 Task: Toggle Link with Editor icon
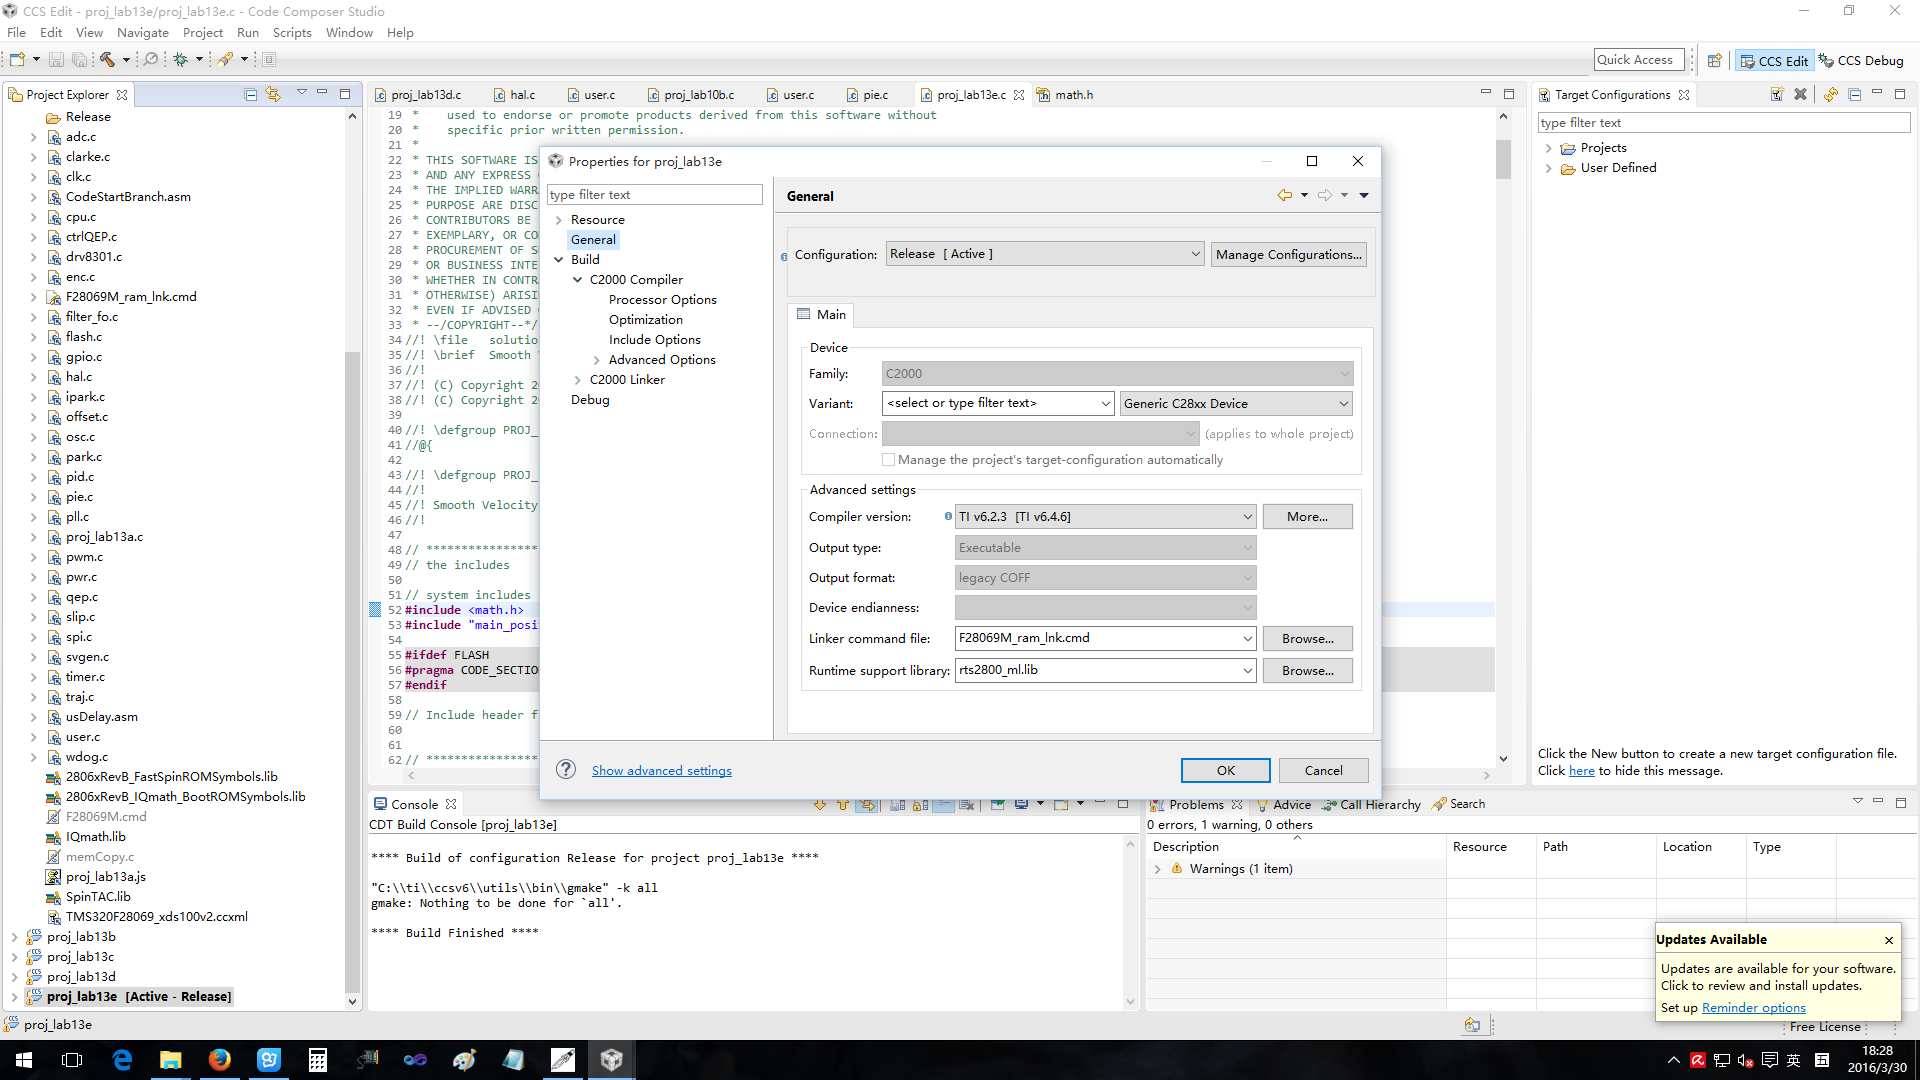coord(273,94)
